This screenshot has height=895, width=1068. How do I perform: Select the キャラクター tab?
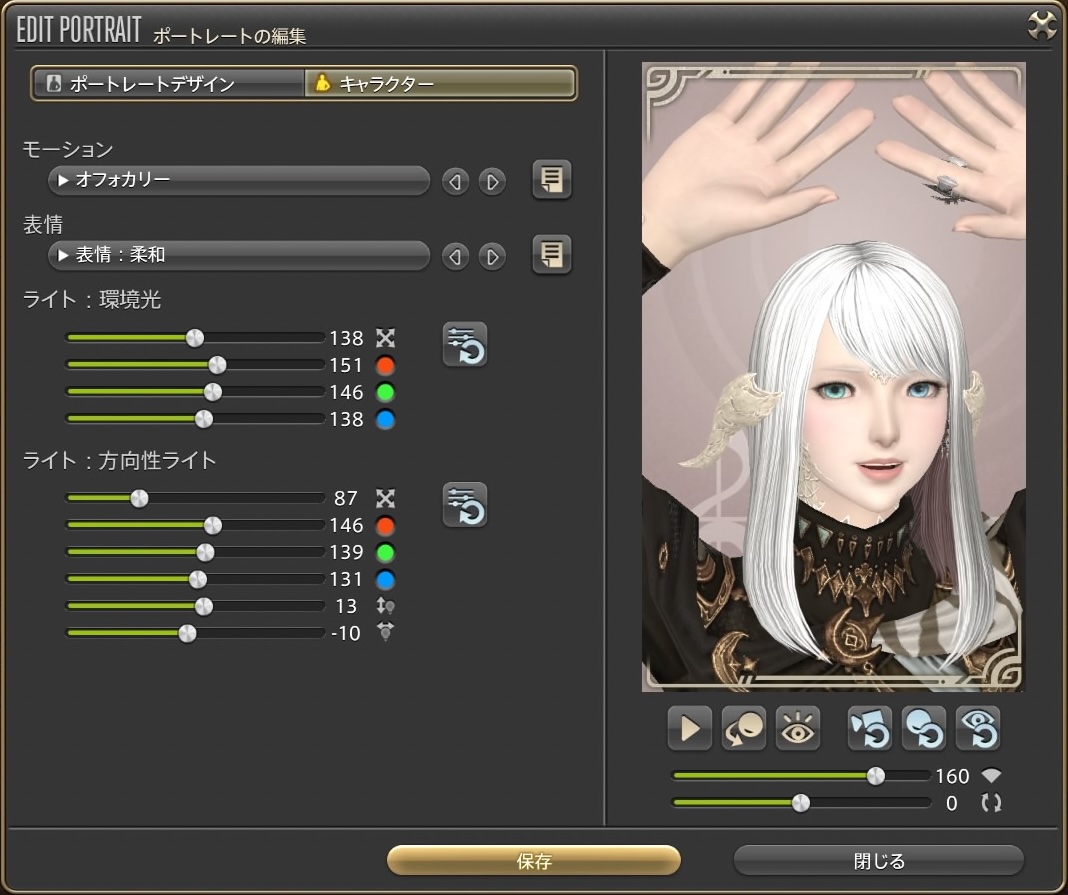tap(440, 84)
